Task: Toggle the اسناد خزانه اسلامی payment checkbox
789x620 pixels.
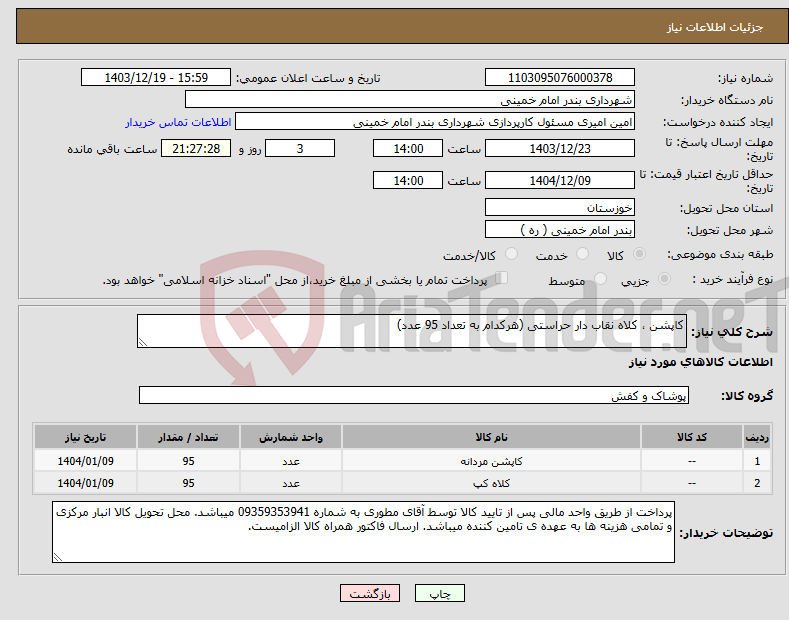Action: pos(502,278)
